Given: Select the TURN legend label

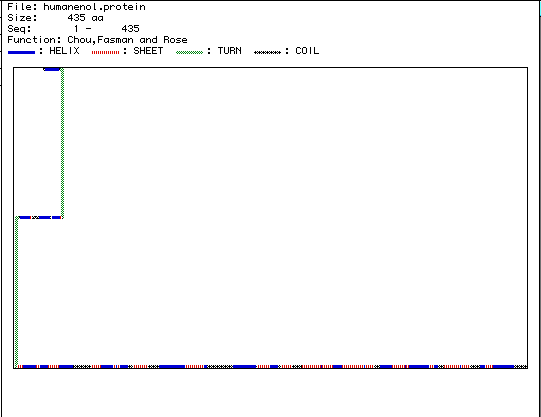Looking at the screenshot, I should pos(229,51).
